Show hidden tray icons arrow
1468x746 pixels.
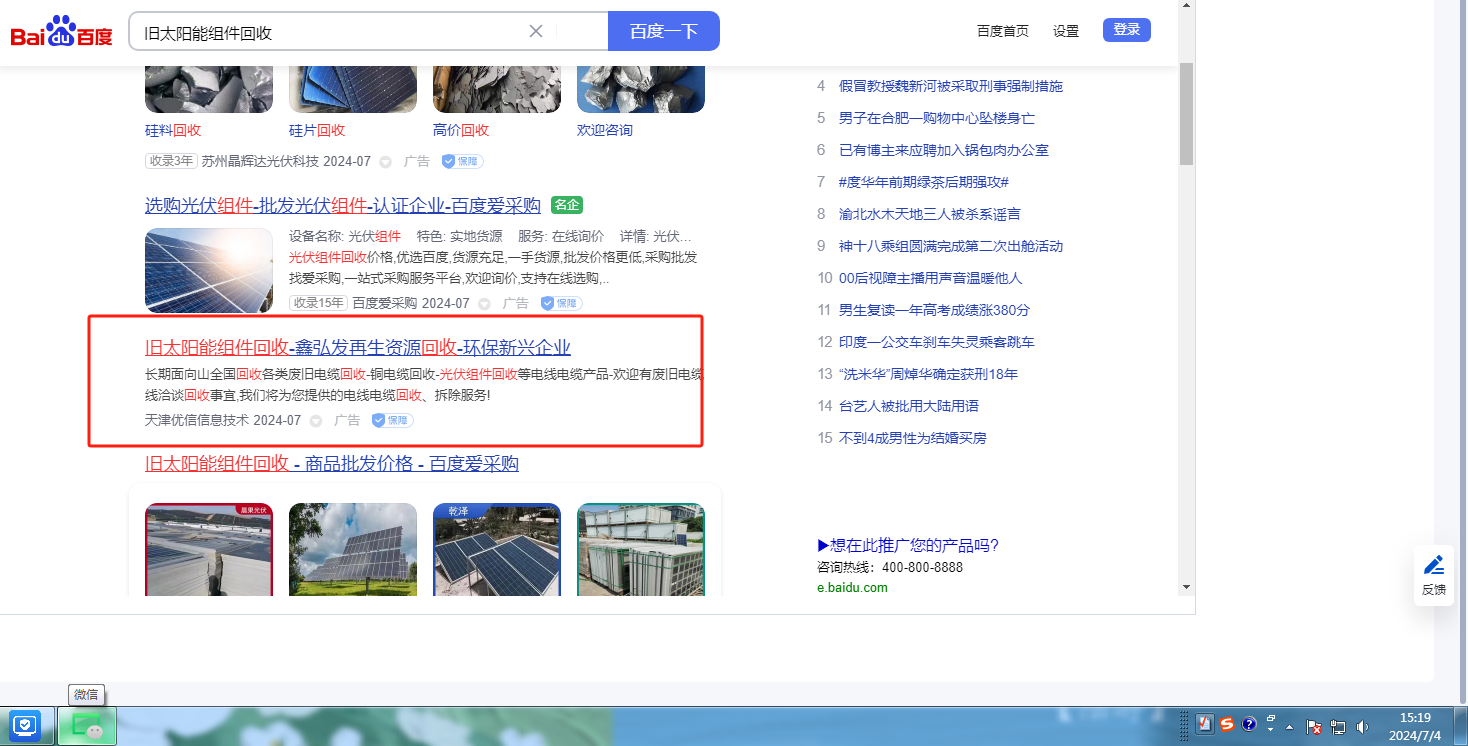(1290, 726)
